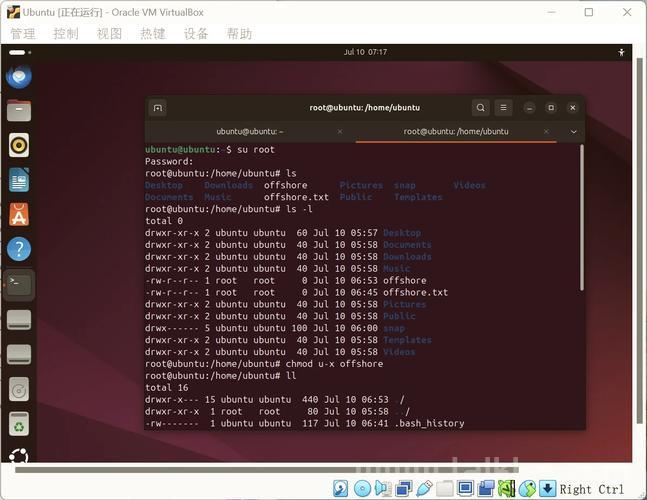Click the optical drive status bar icon
647x500 pixels.
(362, 489)
